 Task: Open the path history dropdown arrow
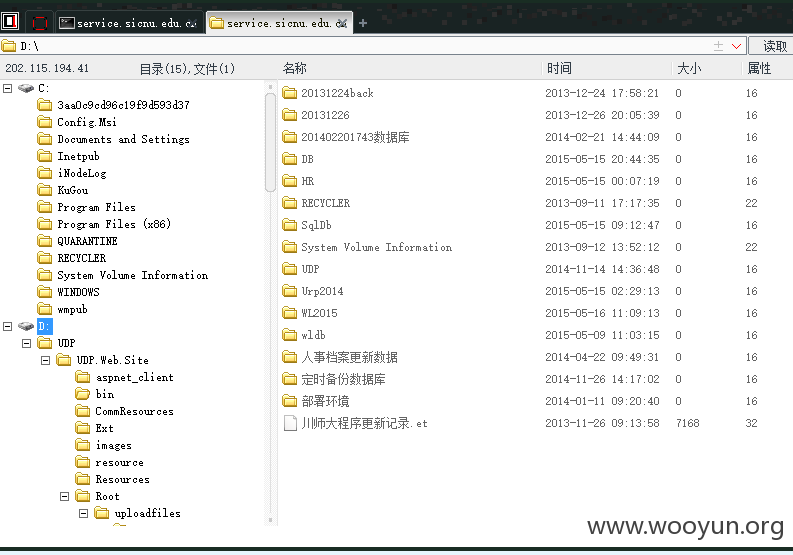(x=736, y=47)
